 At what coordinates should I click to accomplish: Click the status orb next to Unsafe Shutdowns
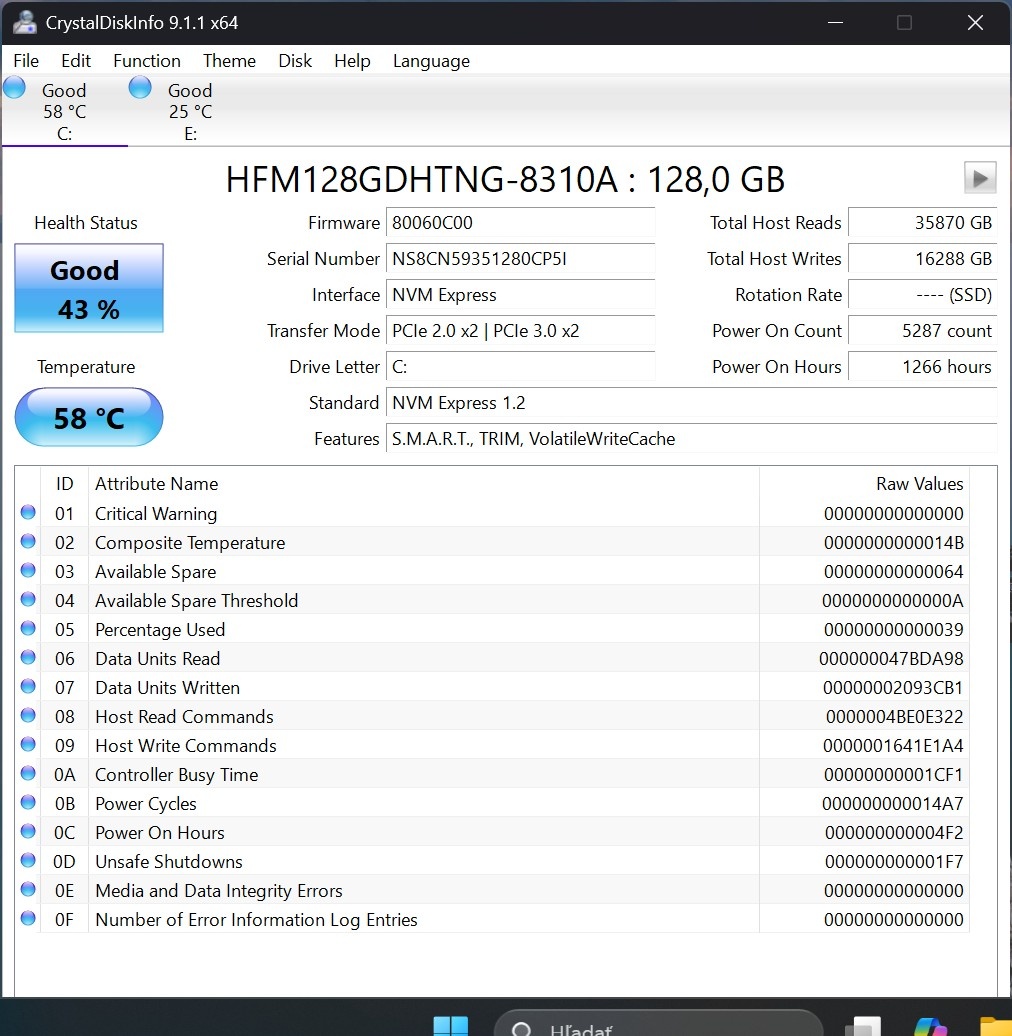tap(27, 860)
